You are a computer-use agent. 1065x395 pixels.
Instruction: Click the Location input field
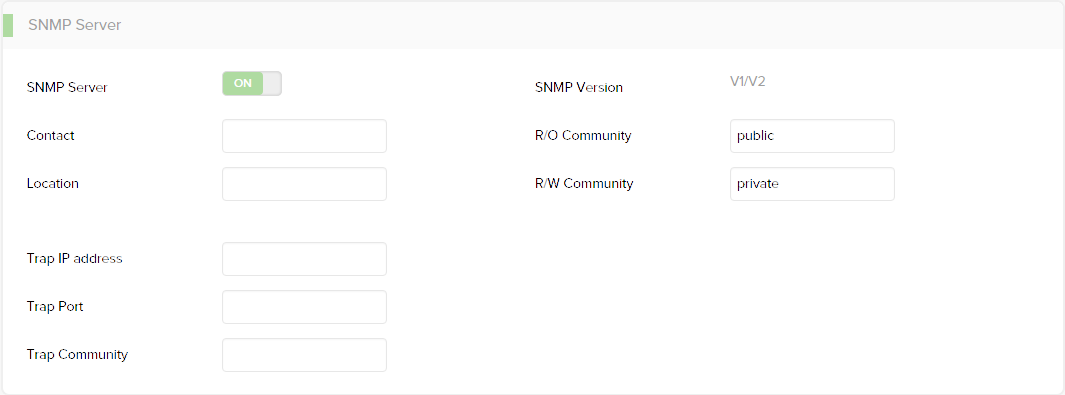click(304, 184)
